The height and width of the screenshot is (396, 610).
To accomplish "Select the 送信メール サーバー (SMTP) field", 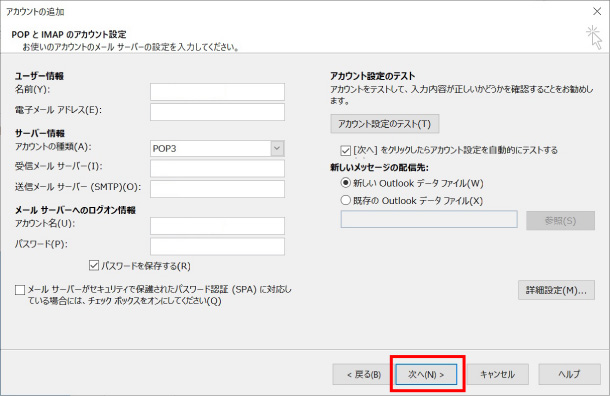I will click(217, 189).
